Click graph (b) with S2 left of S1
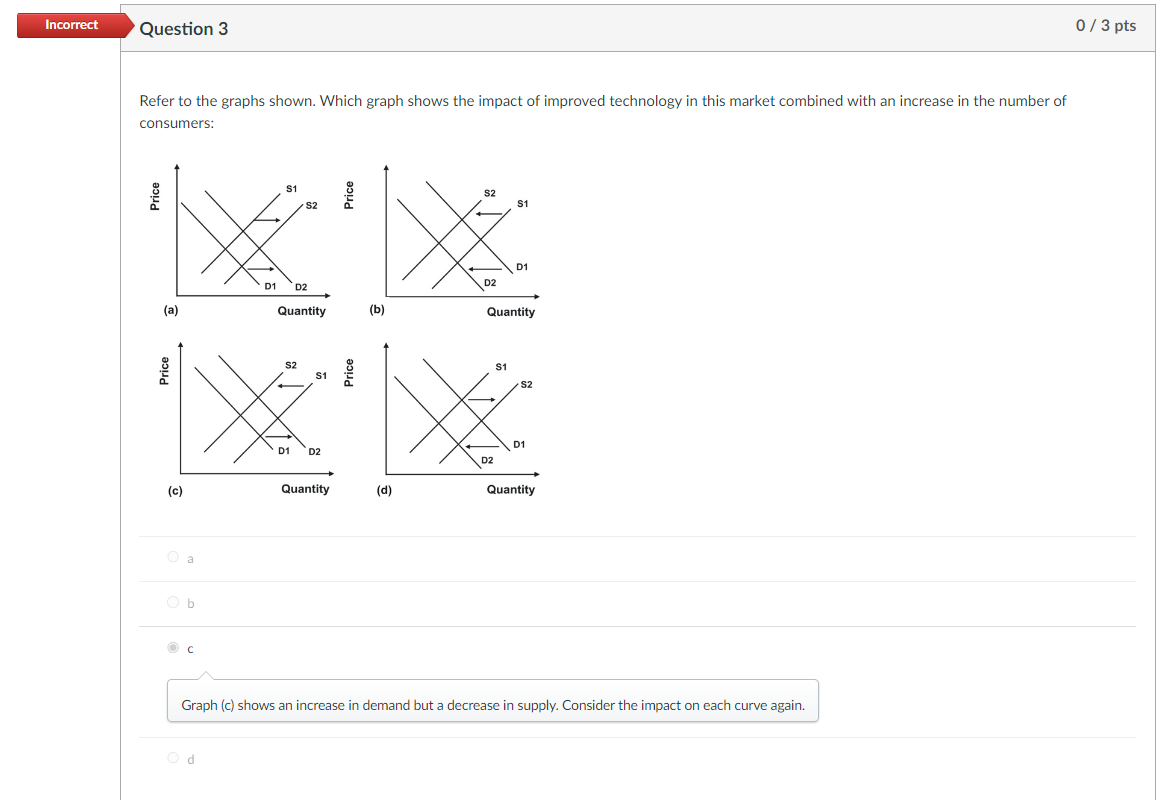 click(450, 235)
